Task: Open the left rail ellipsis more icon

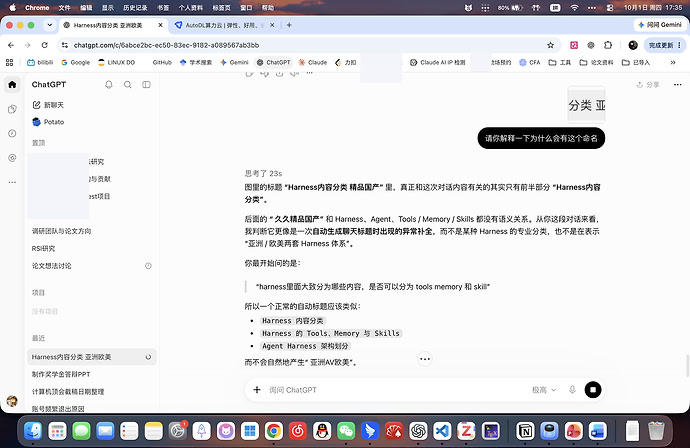Action: tap(12, 182)
